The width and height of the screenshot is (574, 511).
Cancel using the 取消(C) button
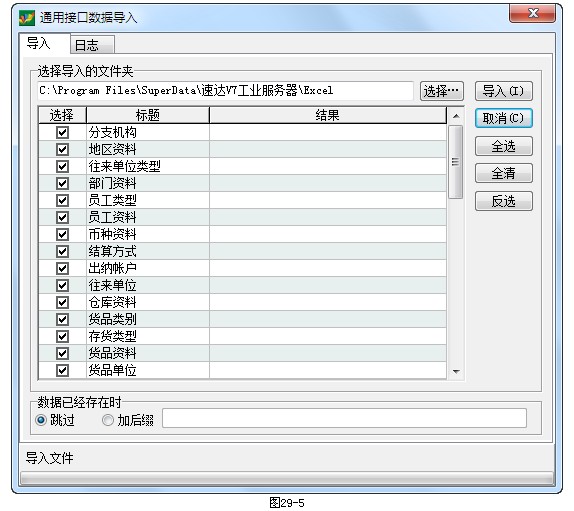503,118
